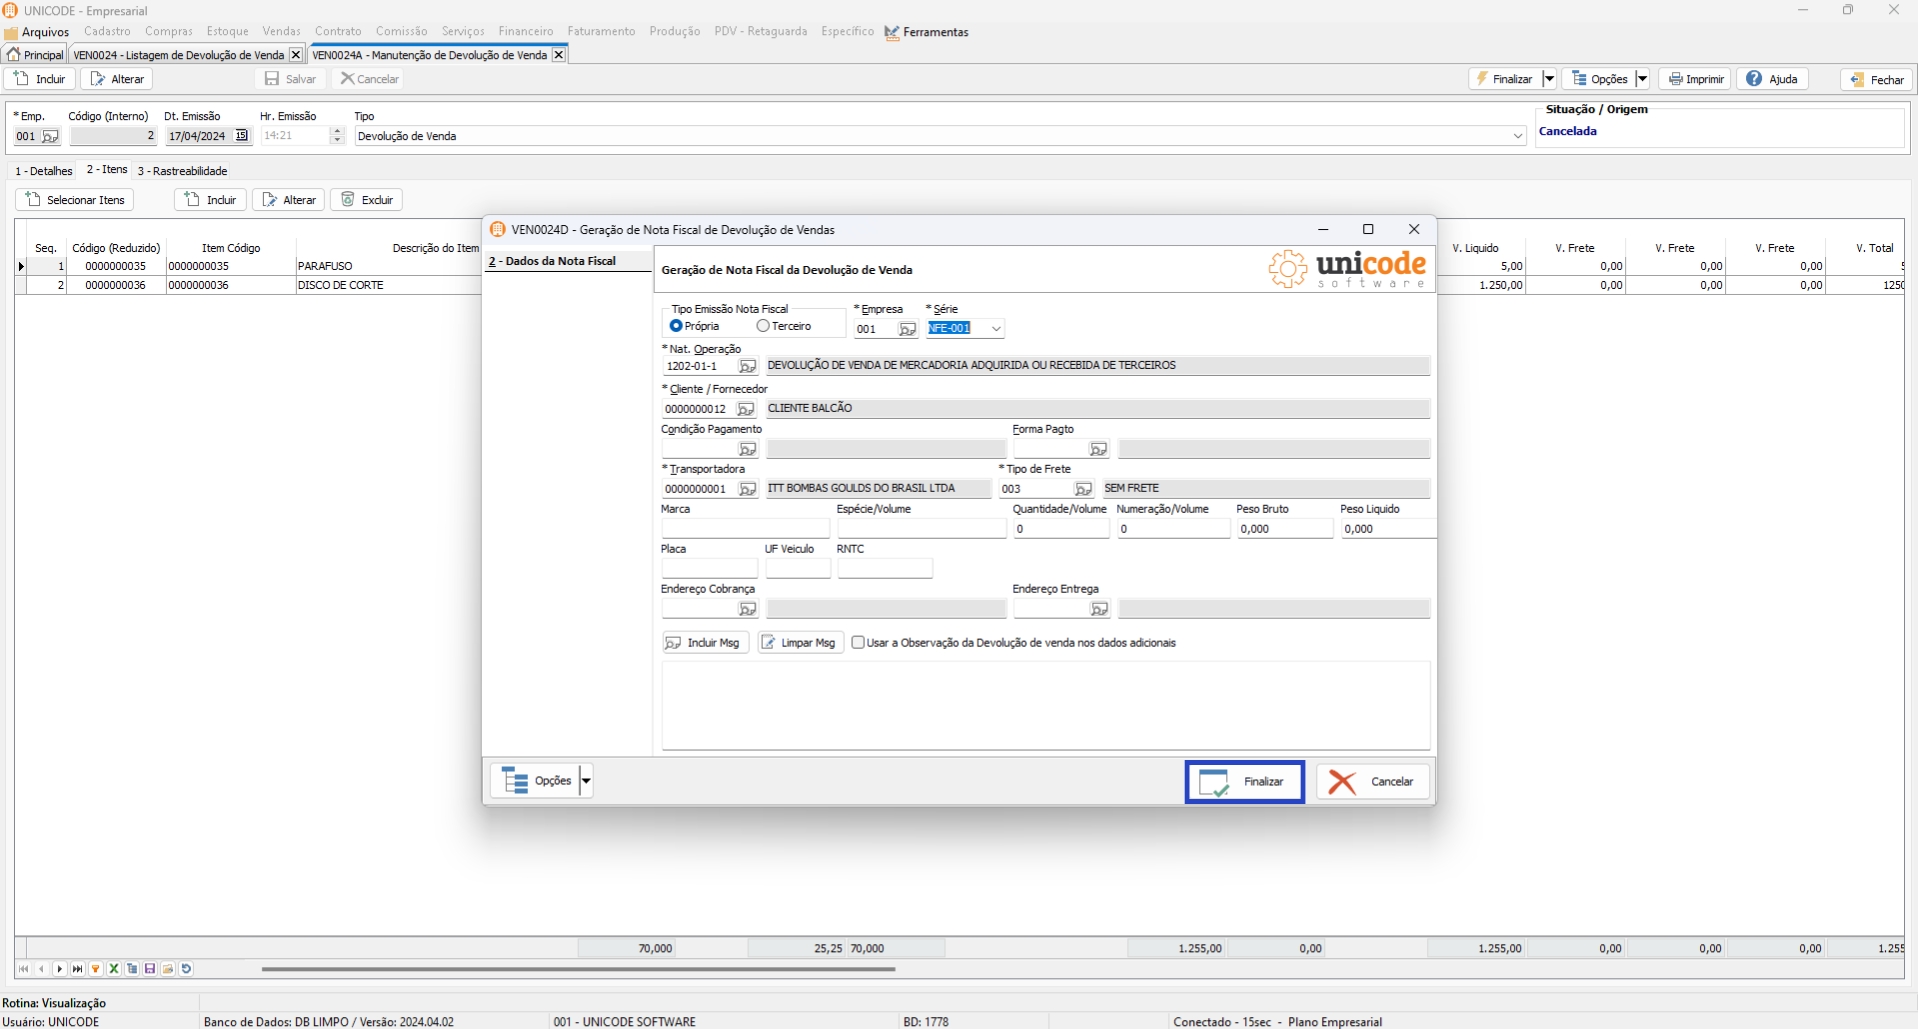
Task: Select the Própria radio button
Action: click(x=676, y=326)
